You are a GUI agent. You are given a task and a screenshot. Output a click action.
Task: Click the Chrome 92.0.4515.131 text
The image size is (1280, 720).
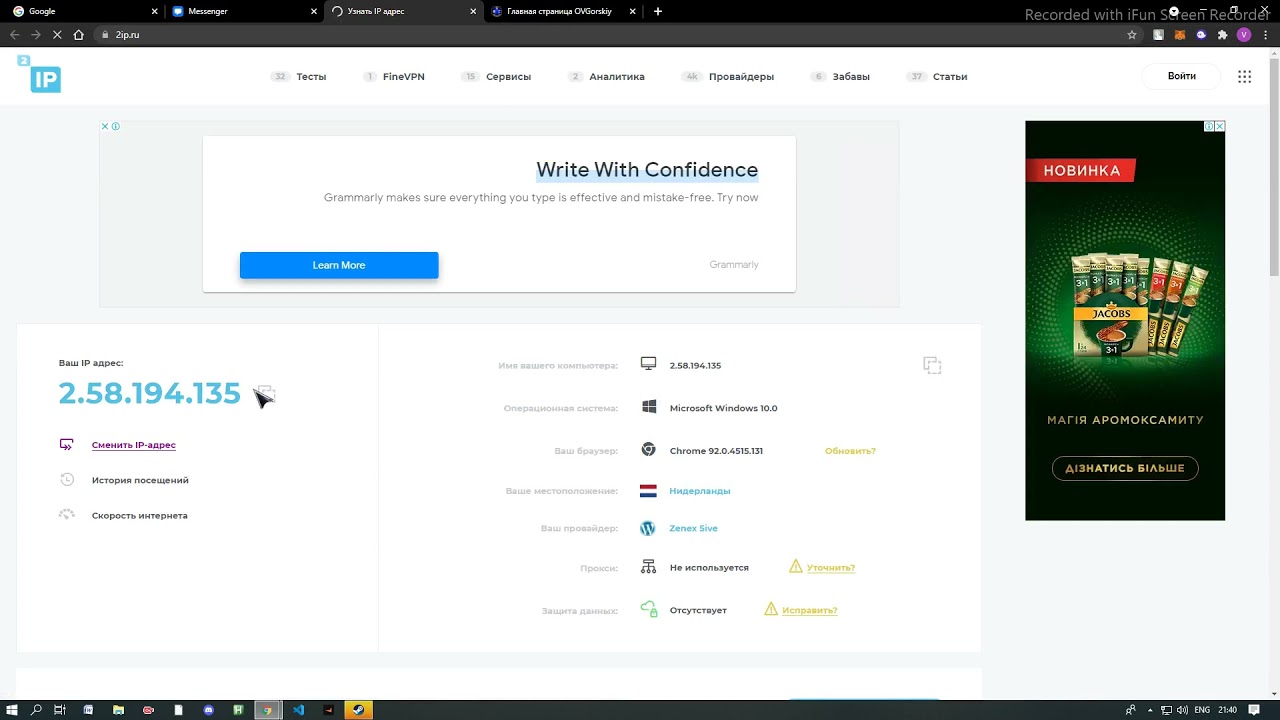(716, 451)
